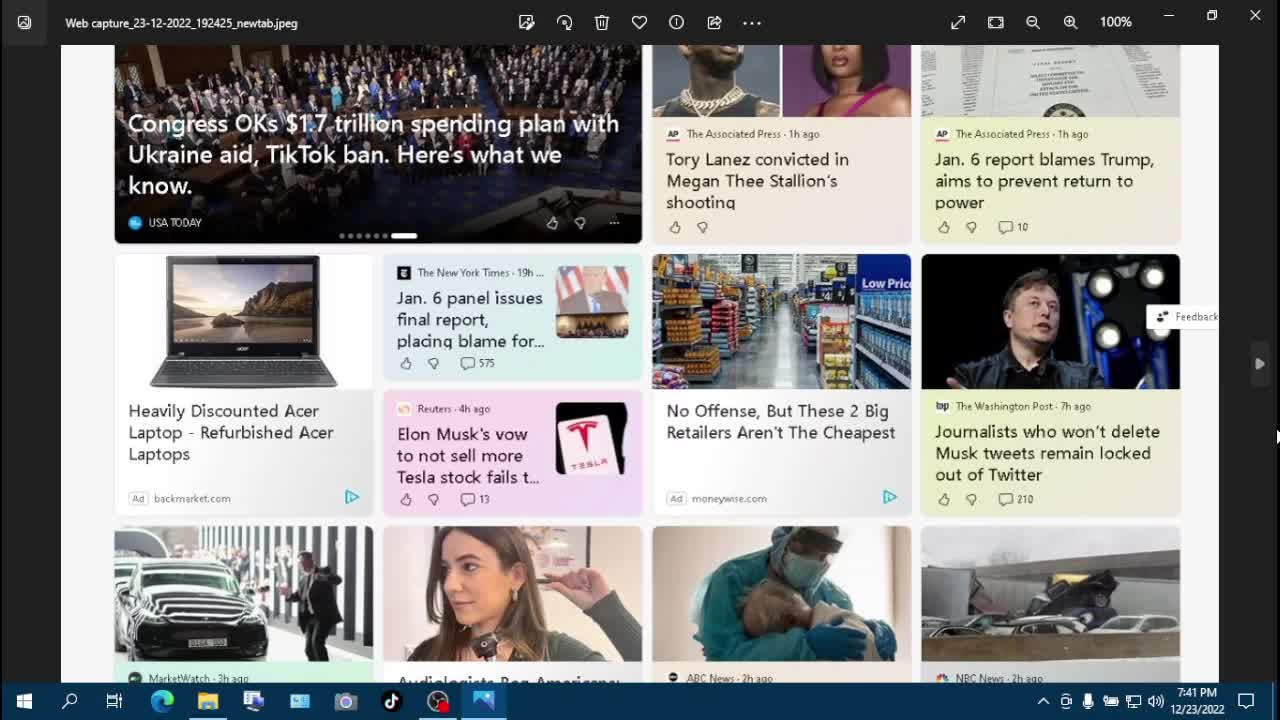
Task: Go to next photo arrow on right edge
Action: pos(1260,364)
